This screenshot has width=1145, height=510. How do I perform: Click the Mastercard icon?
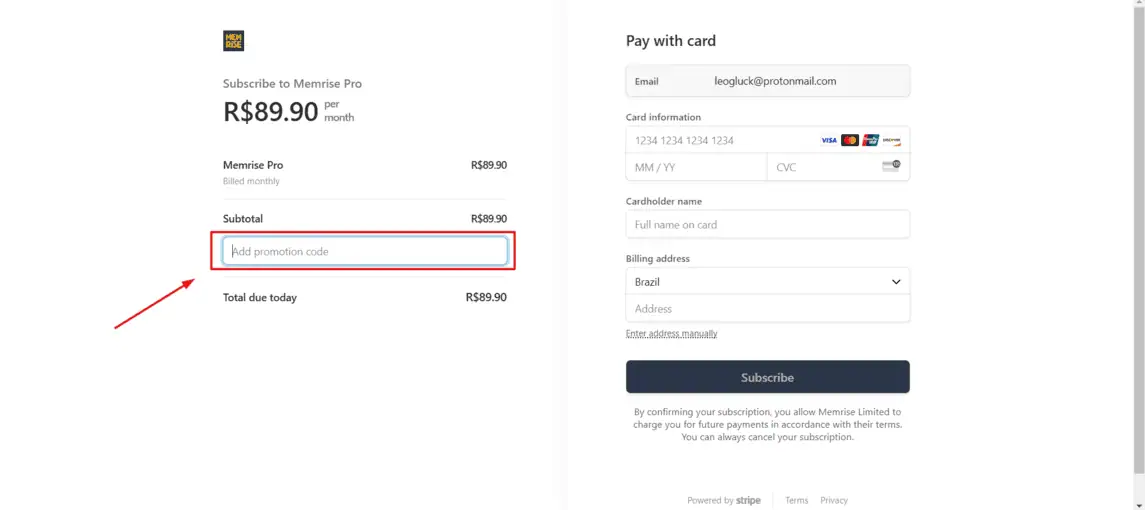pyautogui.click(x=849, y=140)
